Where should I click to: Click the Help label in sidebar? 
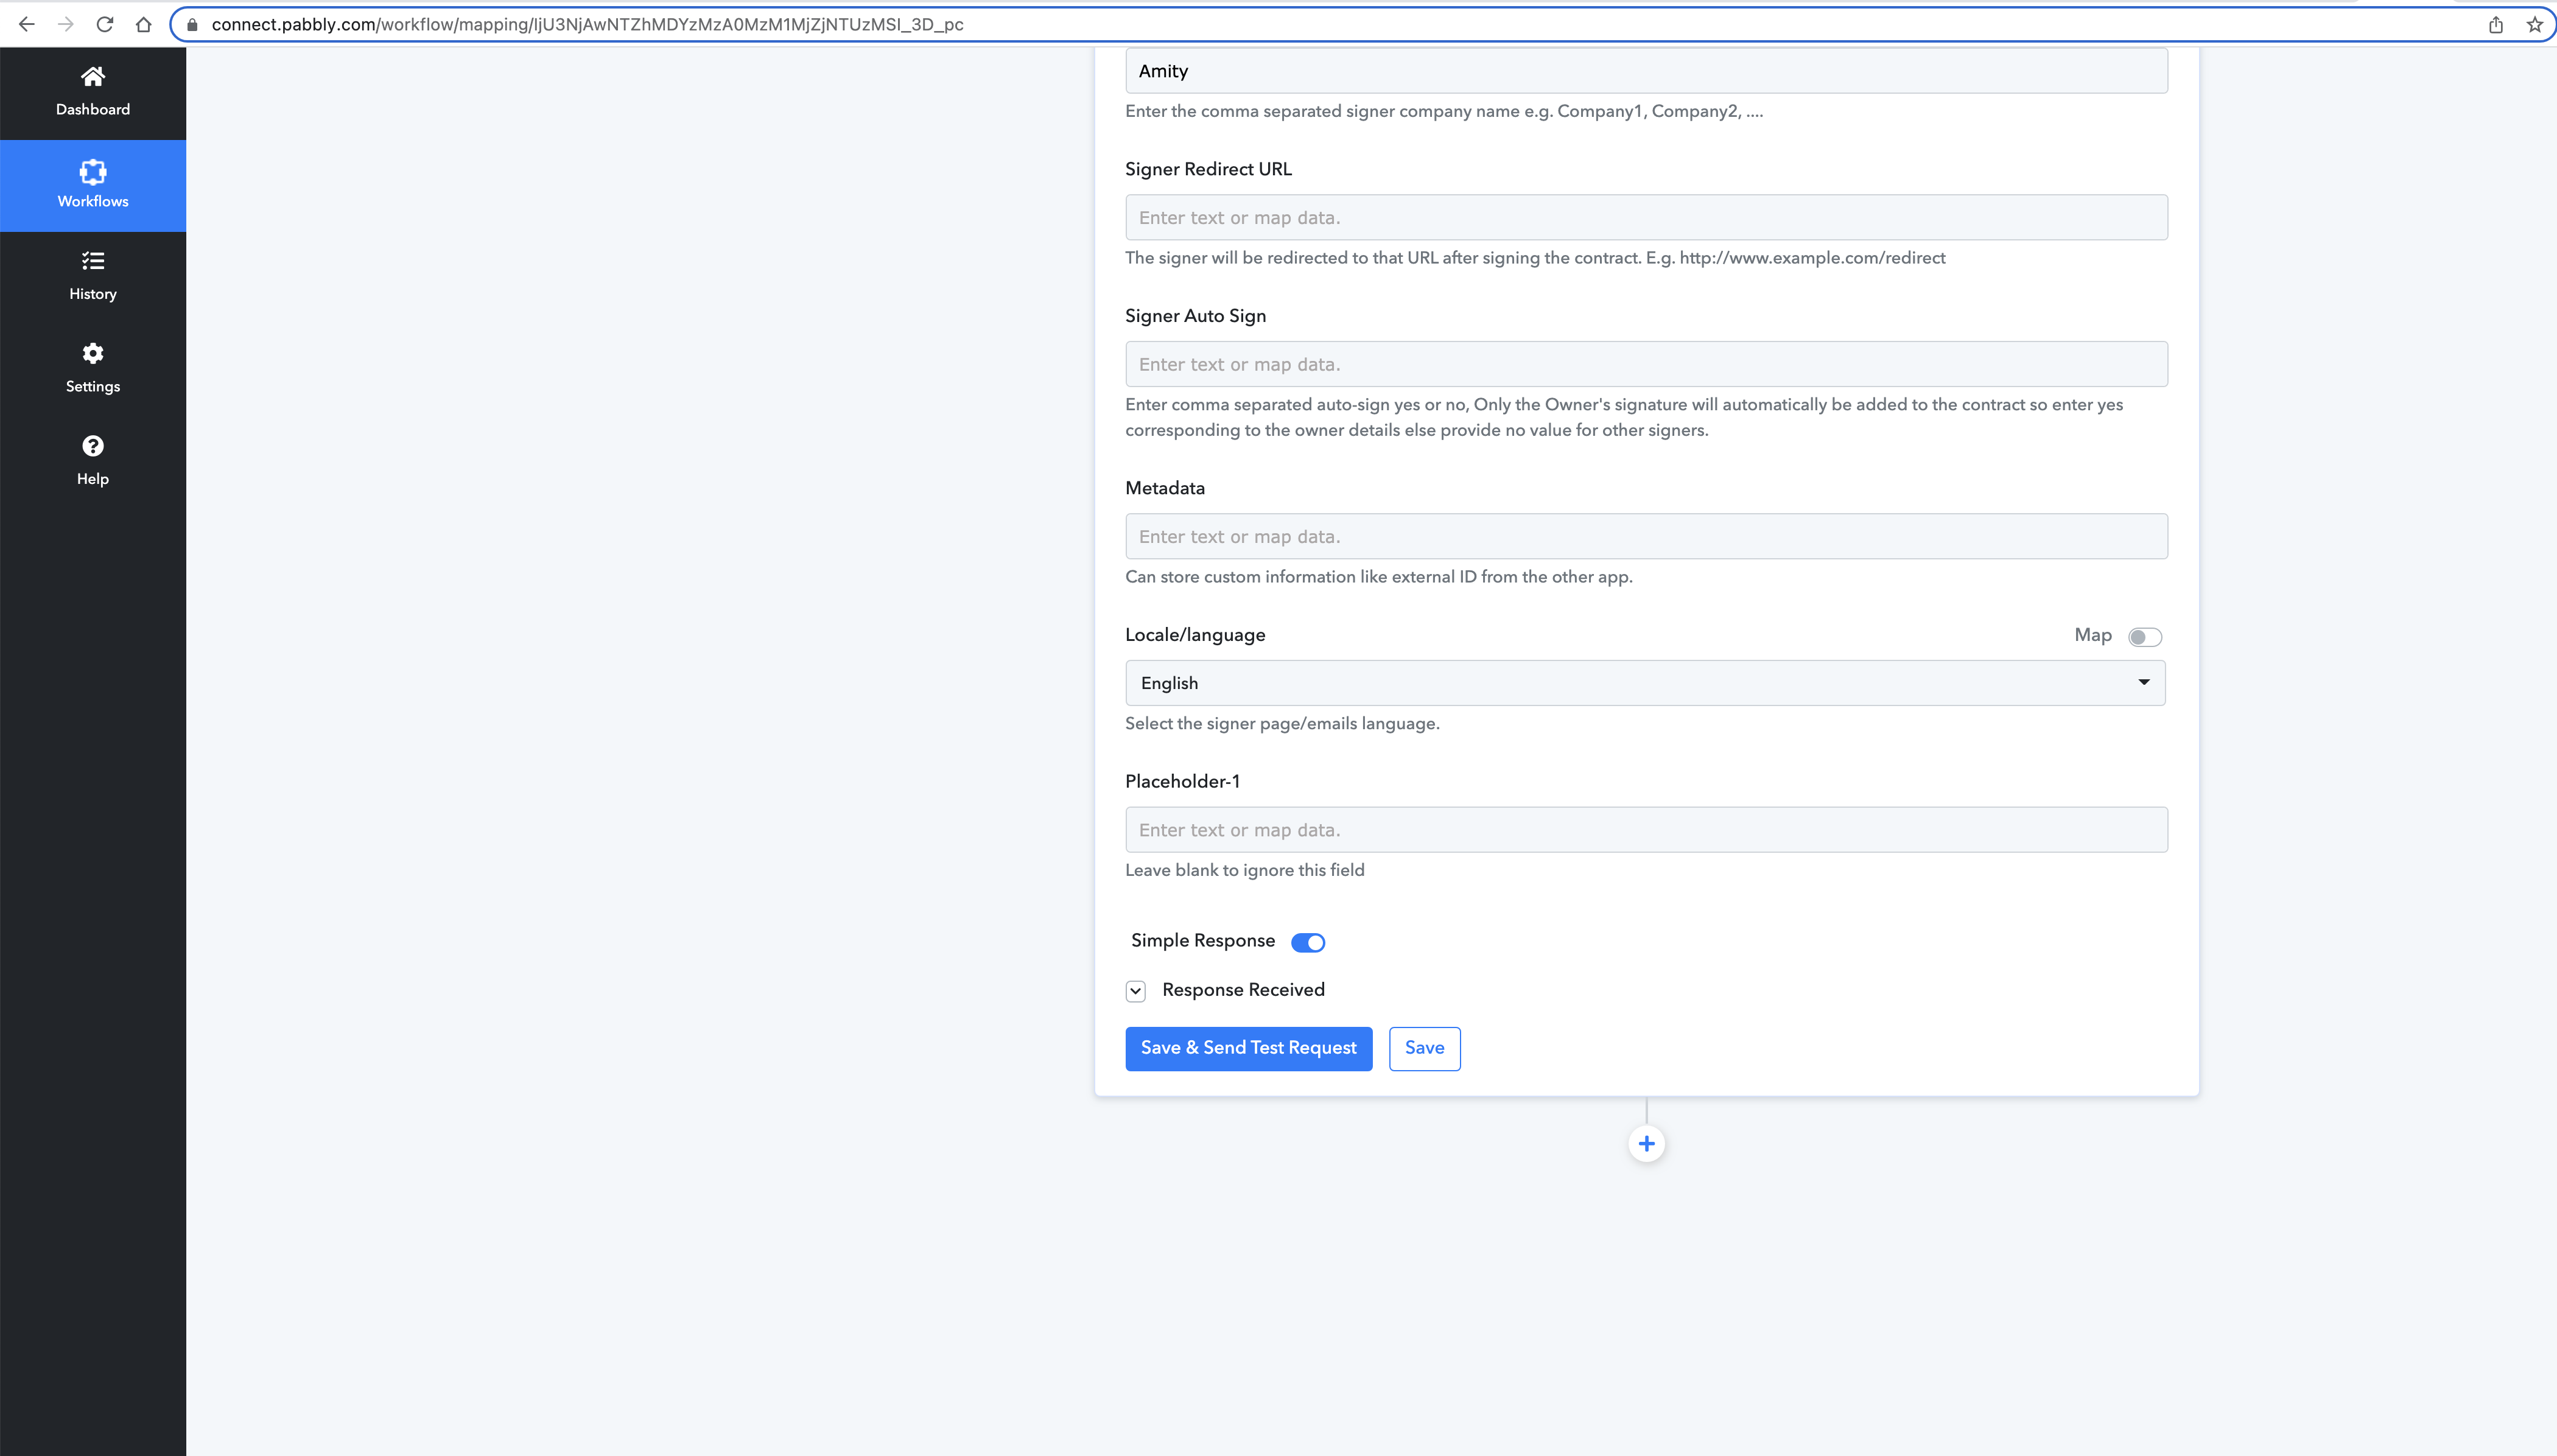pos(92,479)
